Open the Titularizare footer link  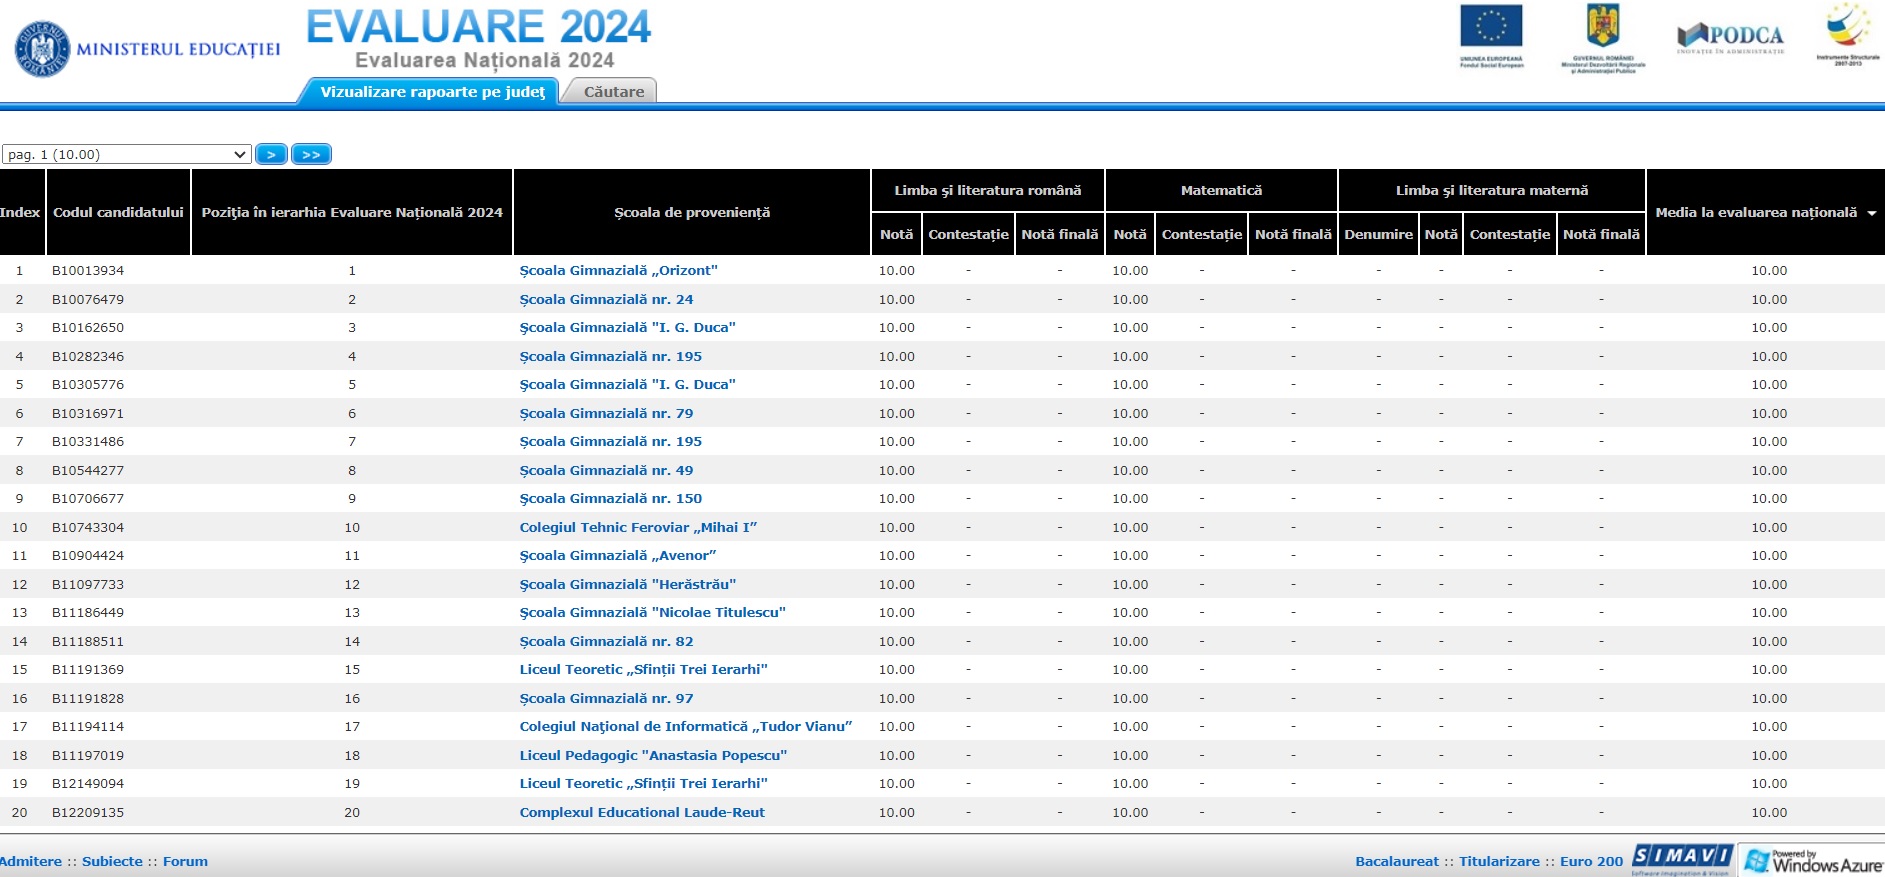click(1499, 861)
